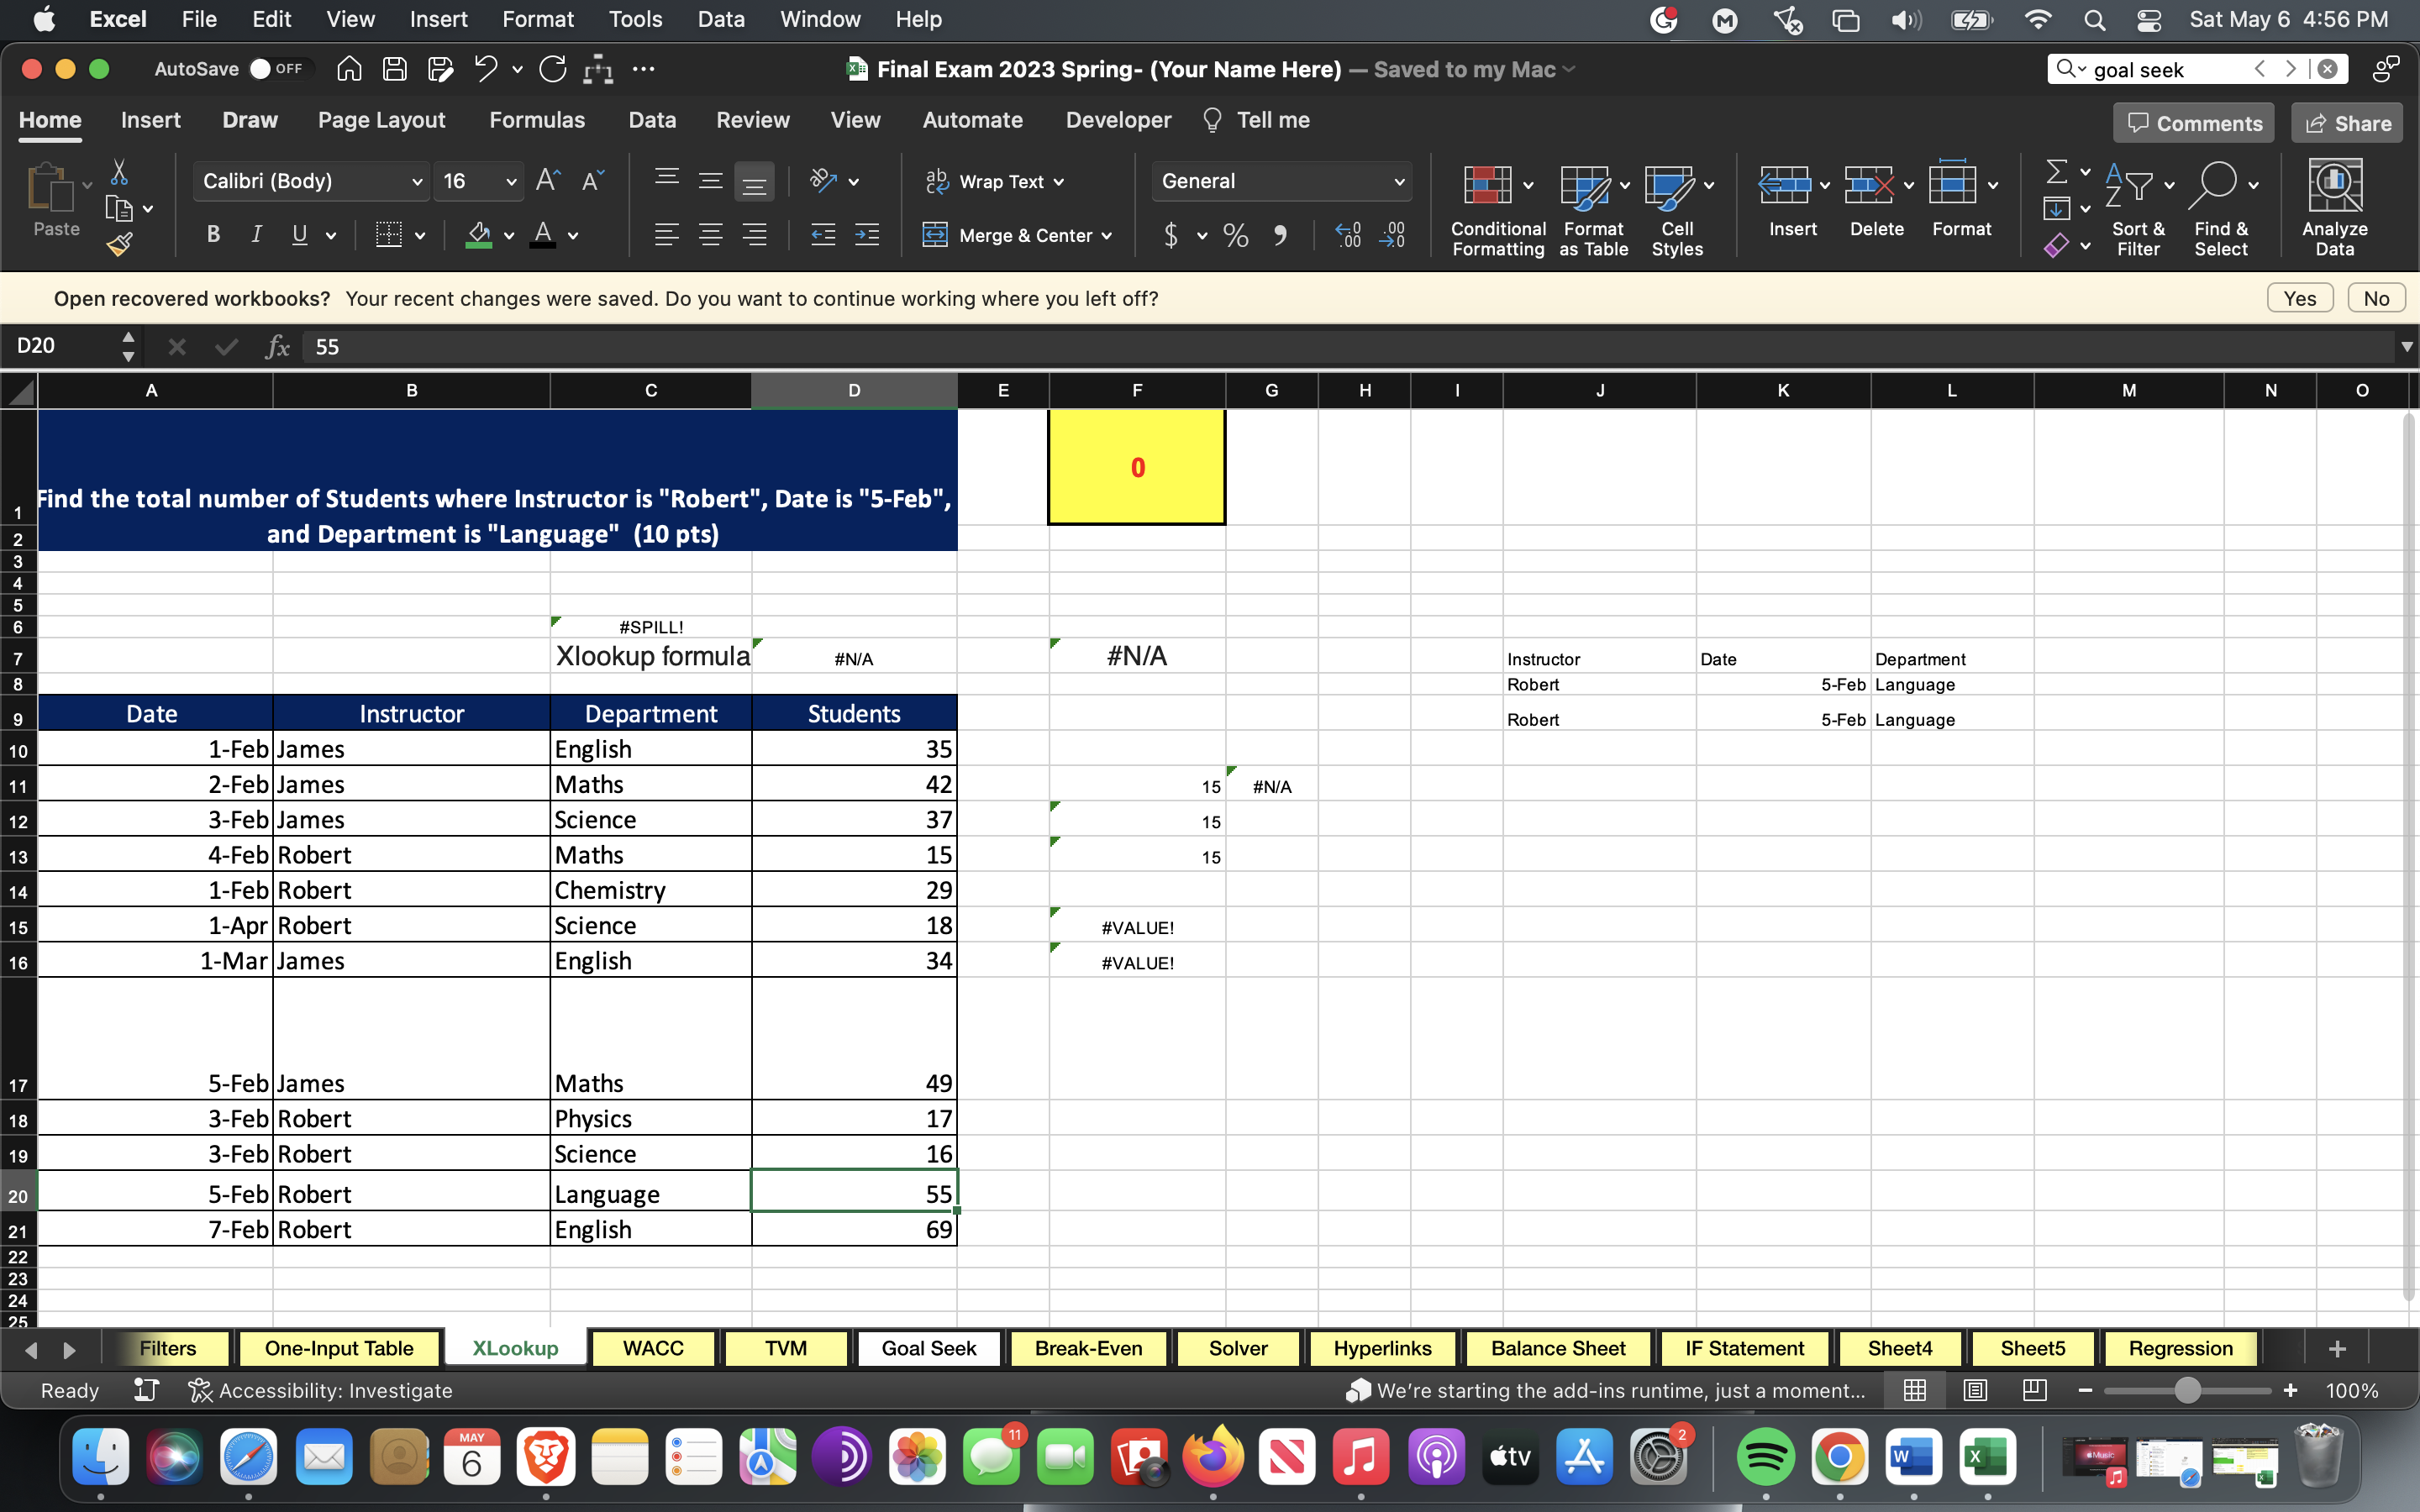Increase font size with larger A icon
This screenshot has width=2420, height=1512.
[548, 180]
